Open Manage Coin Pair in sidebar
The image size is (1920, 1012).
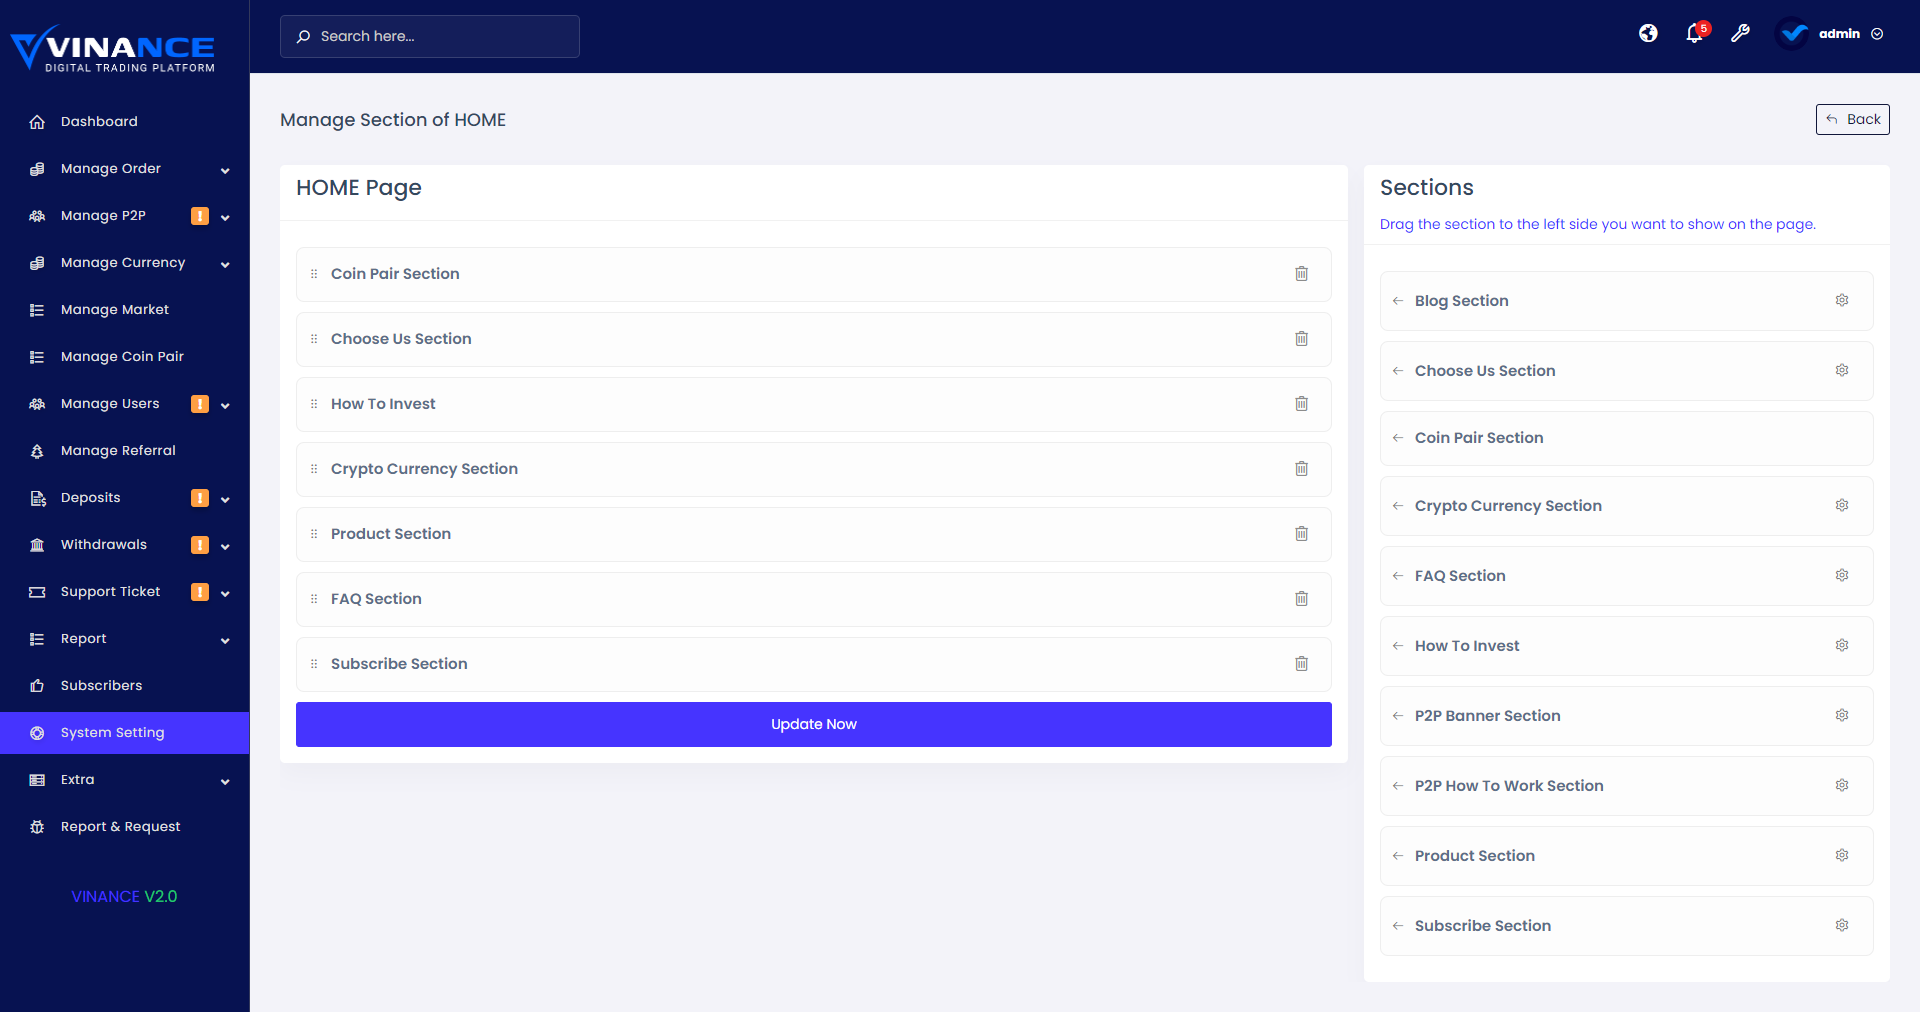[125, 357]
